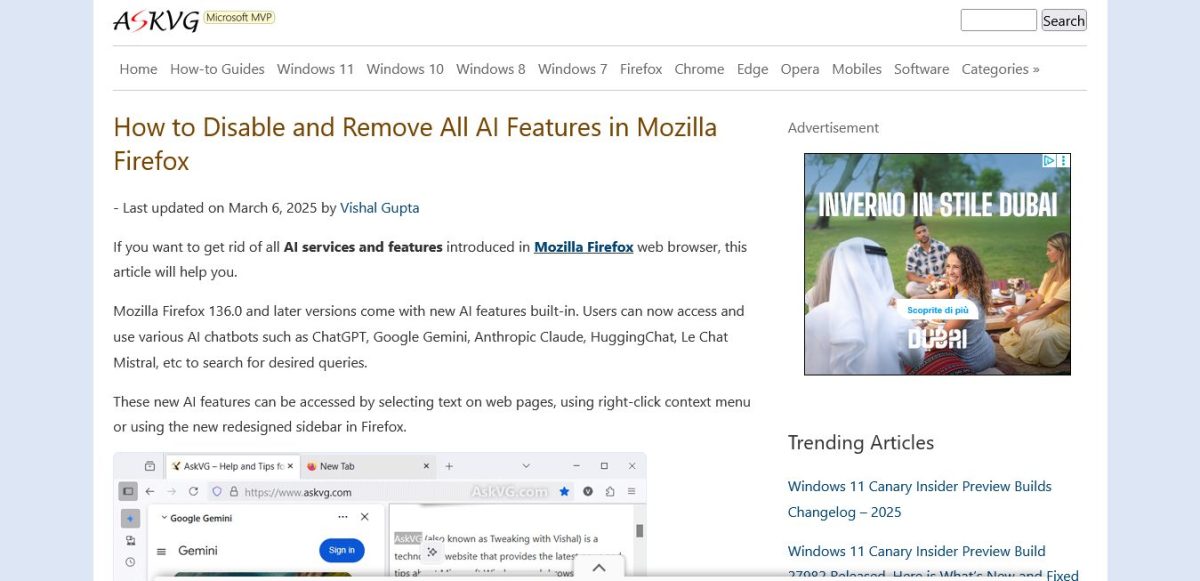Click the Scoprite di più ad button
Screen dimensions: 1200x581
point(937,311)
